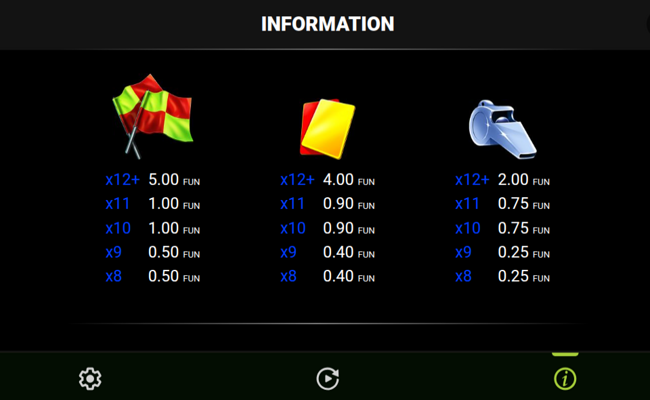Click the x8 label under the cards

[x=289, y=276]
